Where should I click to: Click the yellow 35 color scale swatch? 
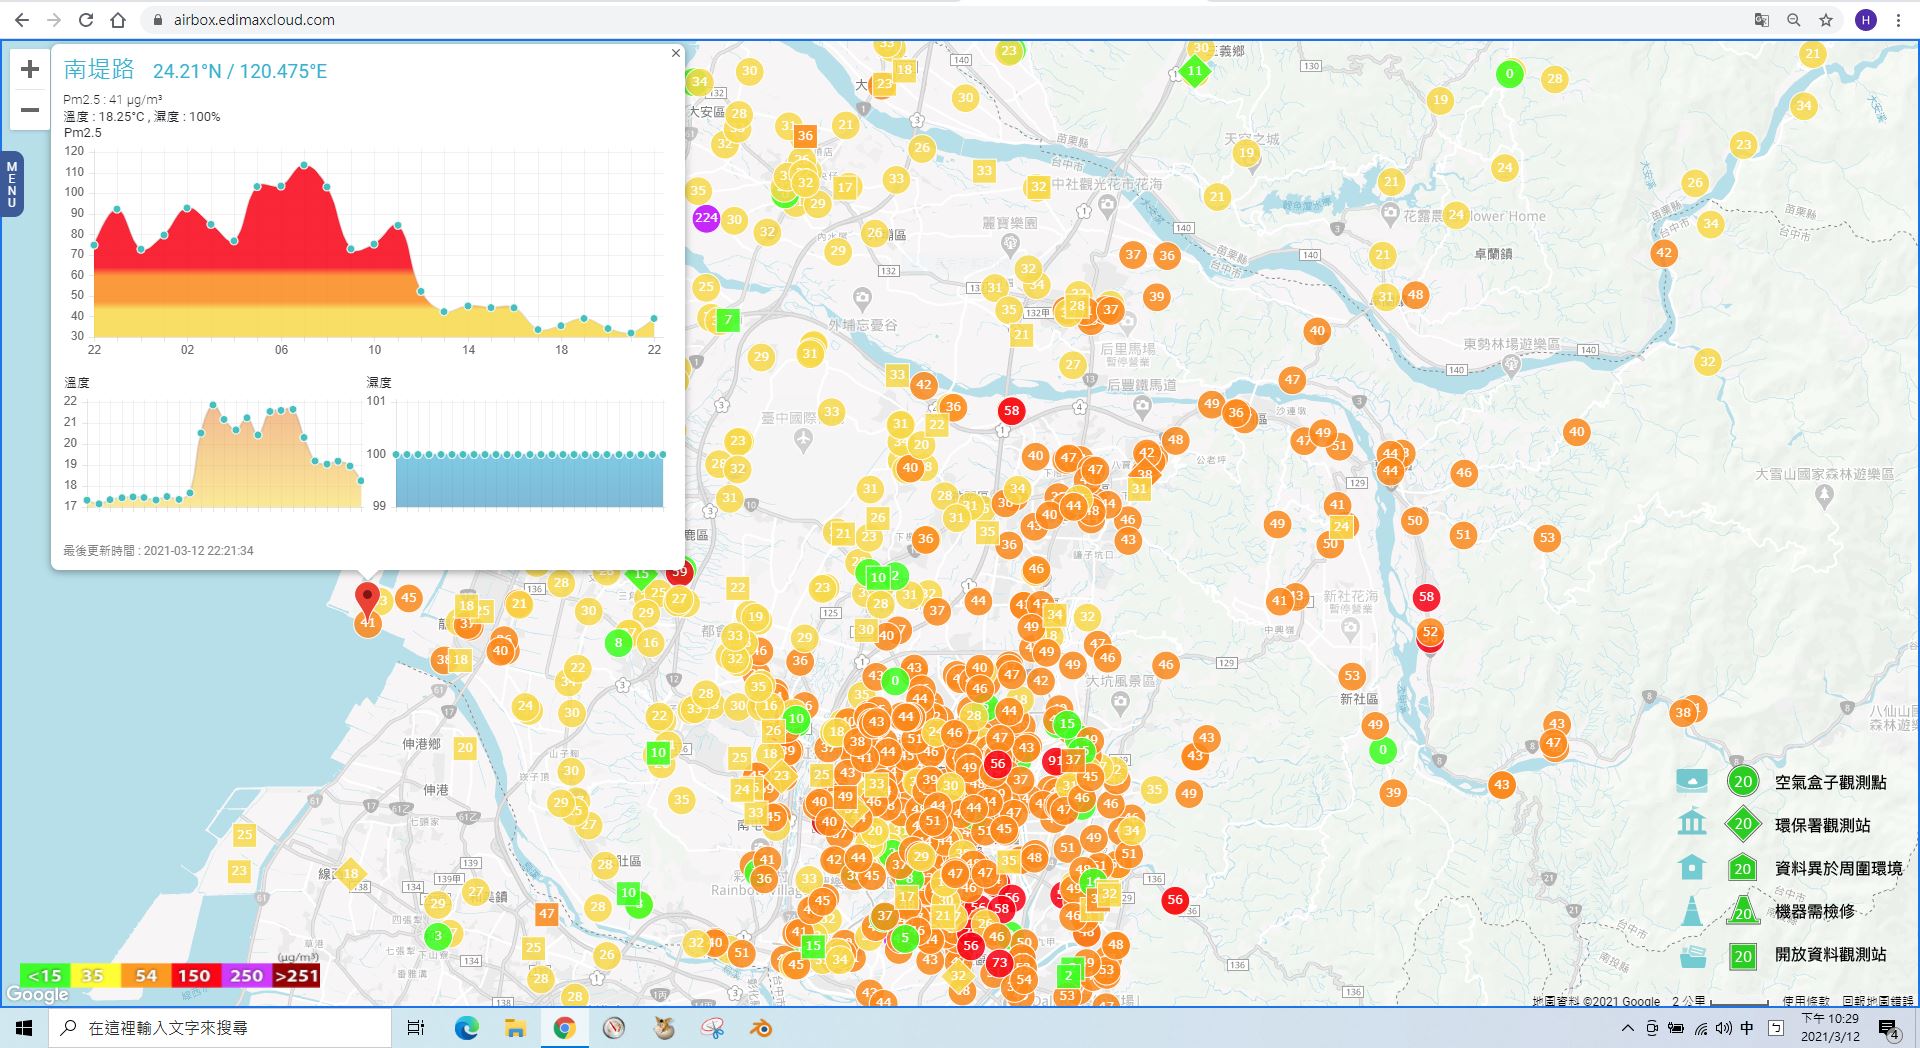coord(94,975)
